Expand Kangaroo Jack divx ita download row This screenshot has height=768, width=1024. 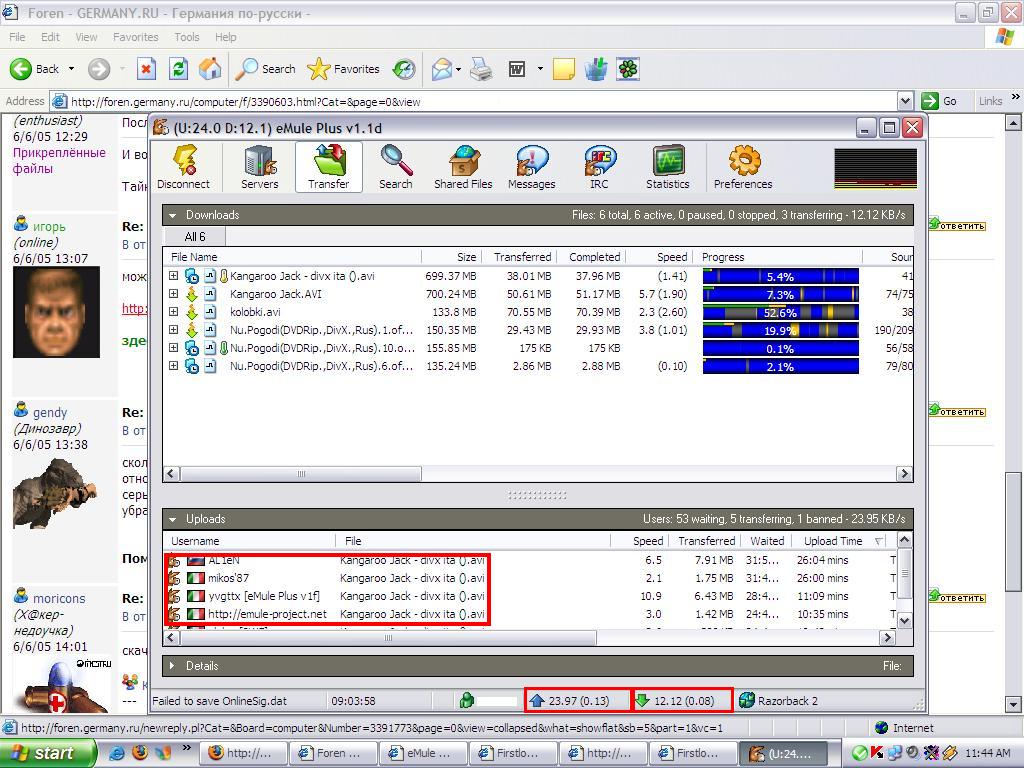pyautogui.click(x=173, y=276)
